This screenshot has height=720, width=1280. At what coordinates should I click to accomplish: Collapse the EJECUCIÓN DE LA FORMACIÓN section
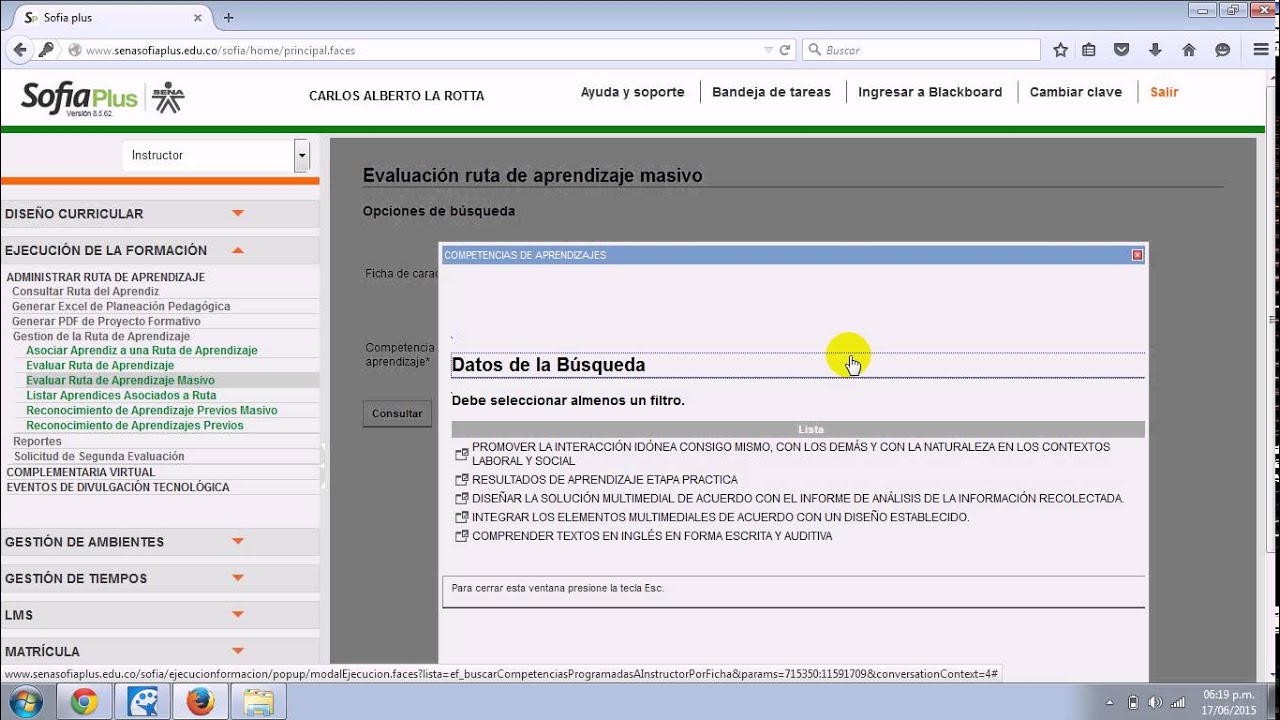238,250
